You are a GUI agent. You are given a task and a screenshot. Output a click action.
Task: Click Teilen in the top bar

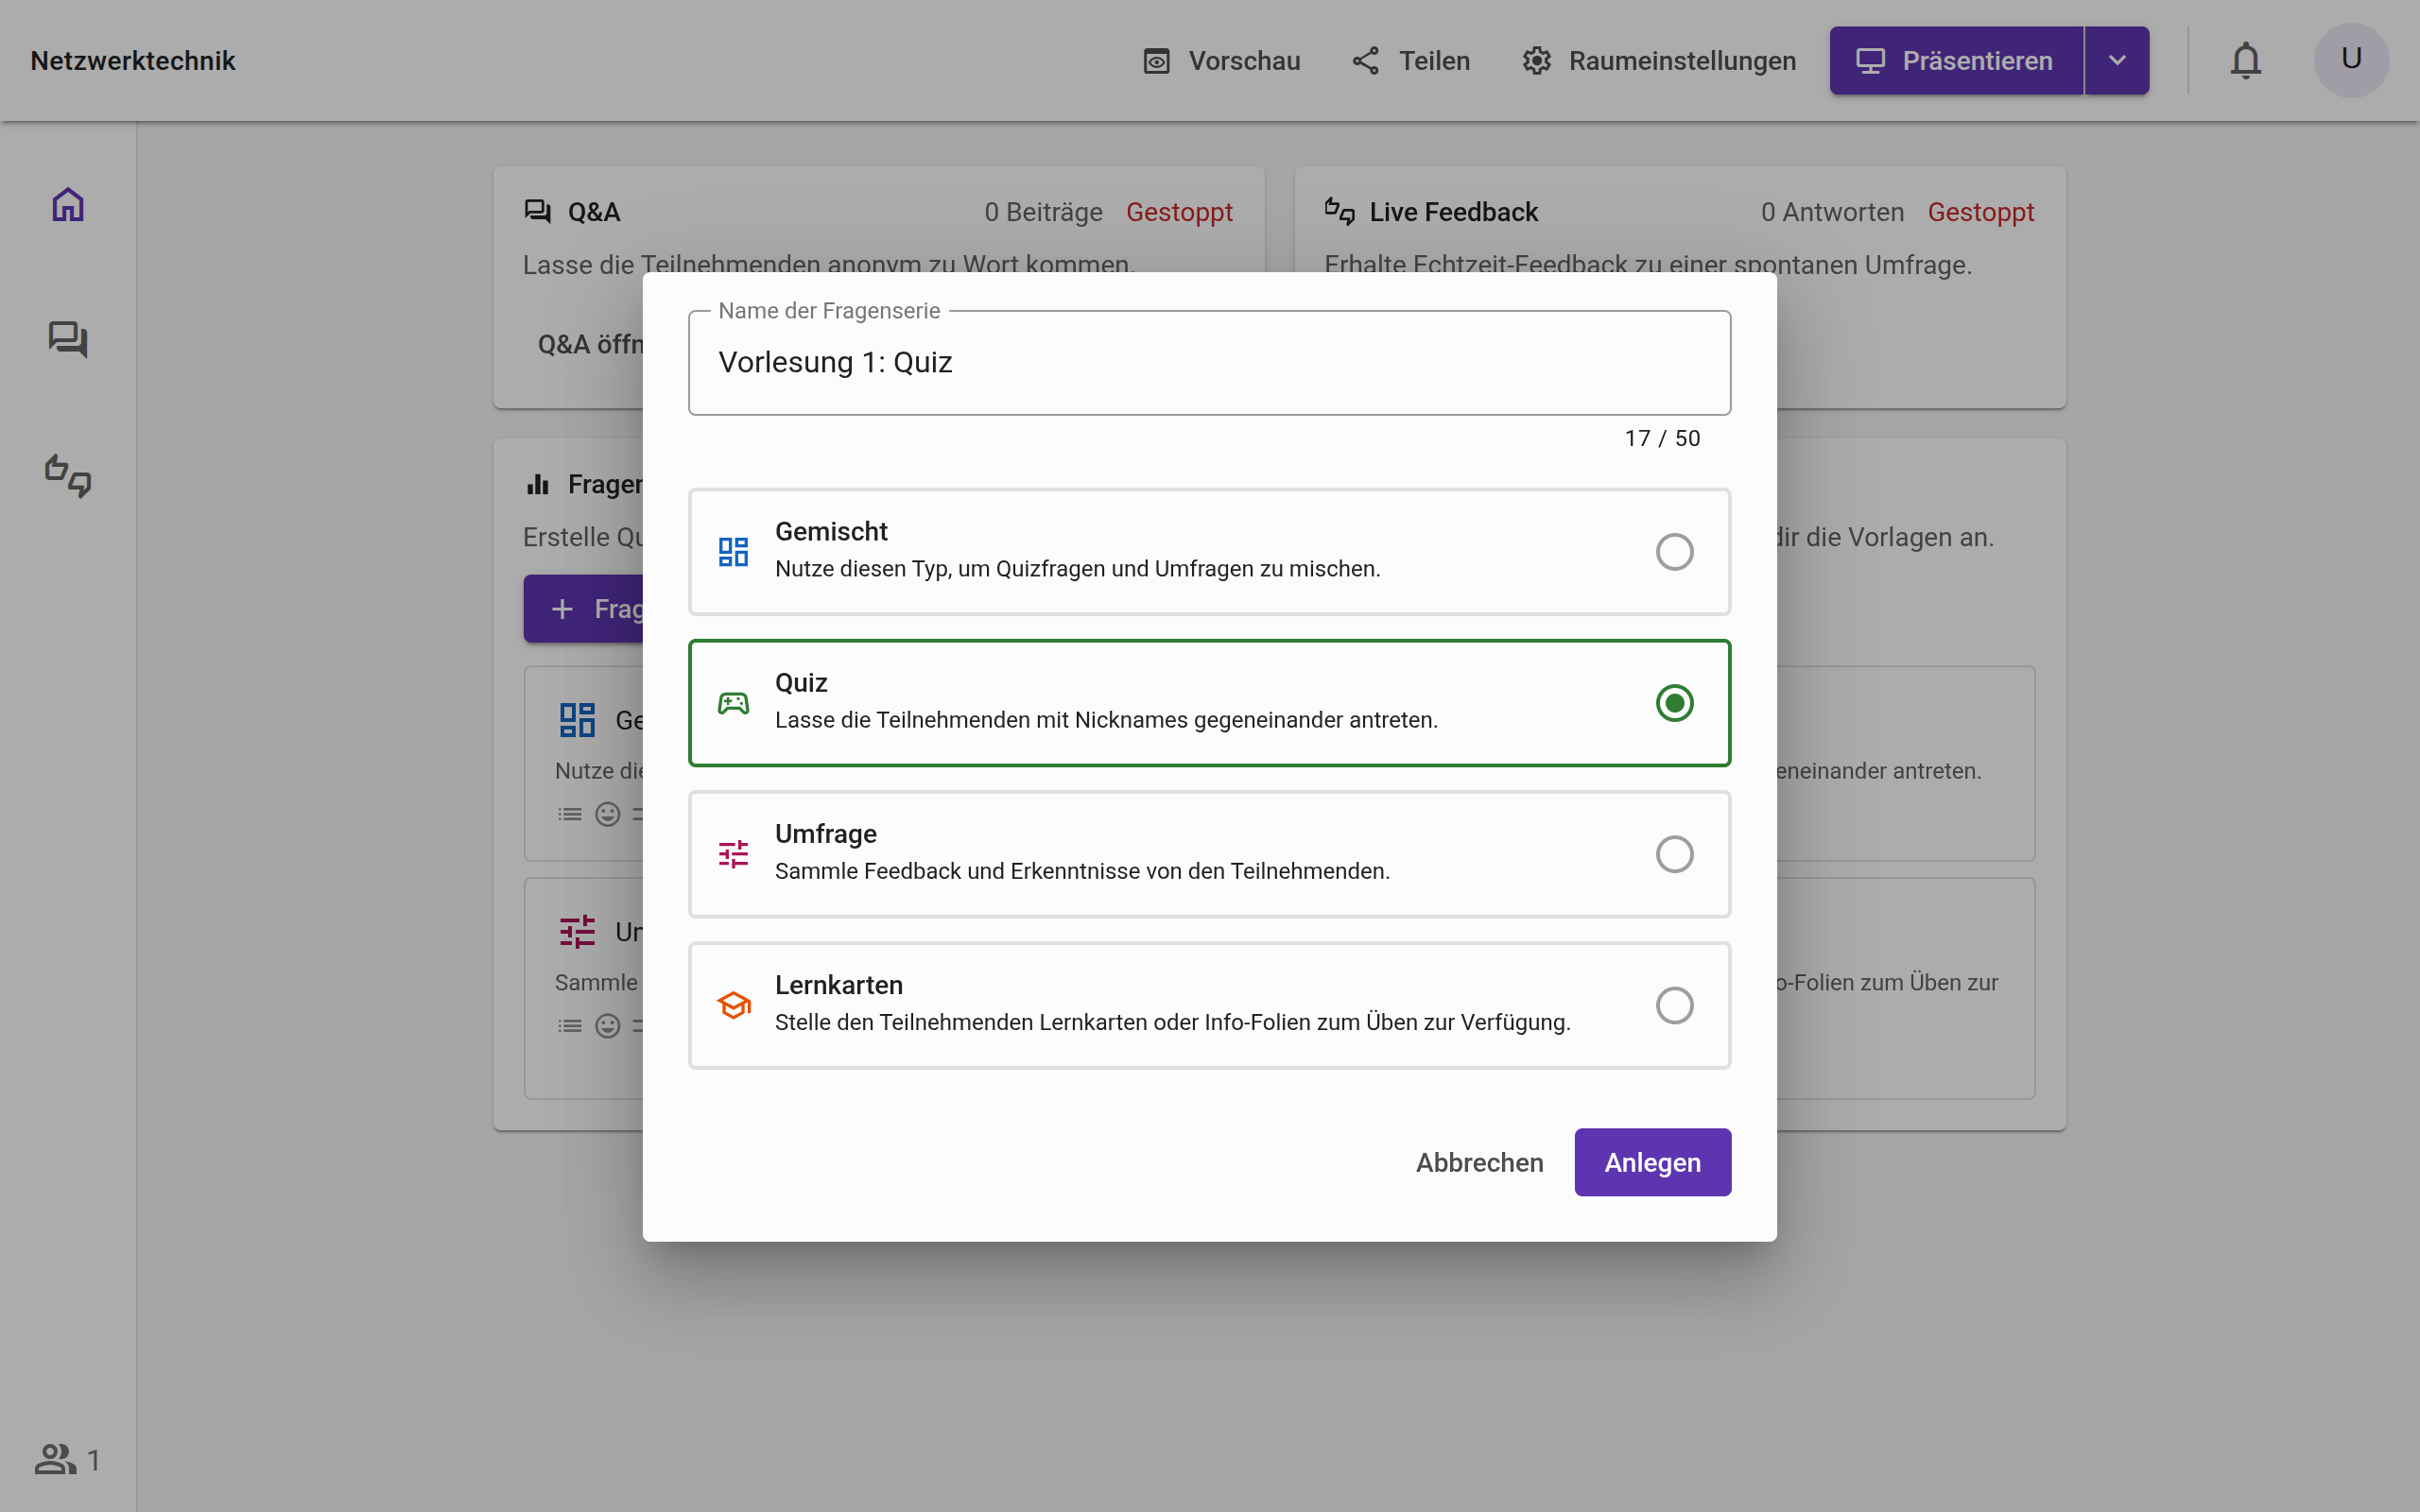tap(1411, 61)
